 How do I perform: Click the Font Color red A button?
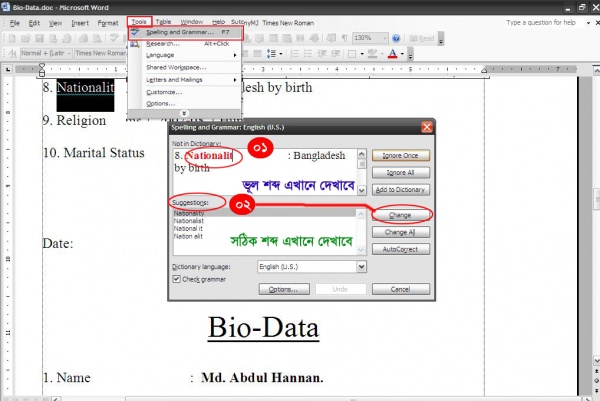(392, 54)
